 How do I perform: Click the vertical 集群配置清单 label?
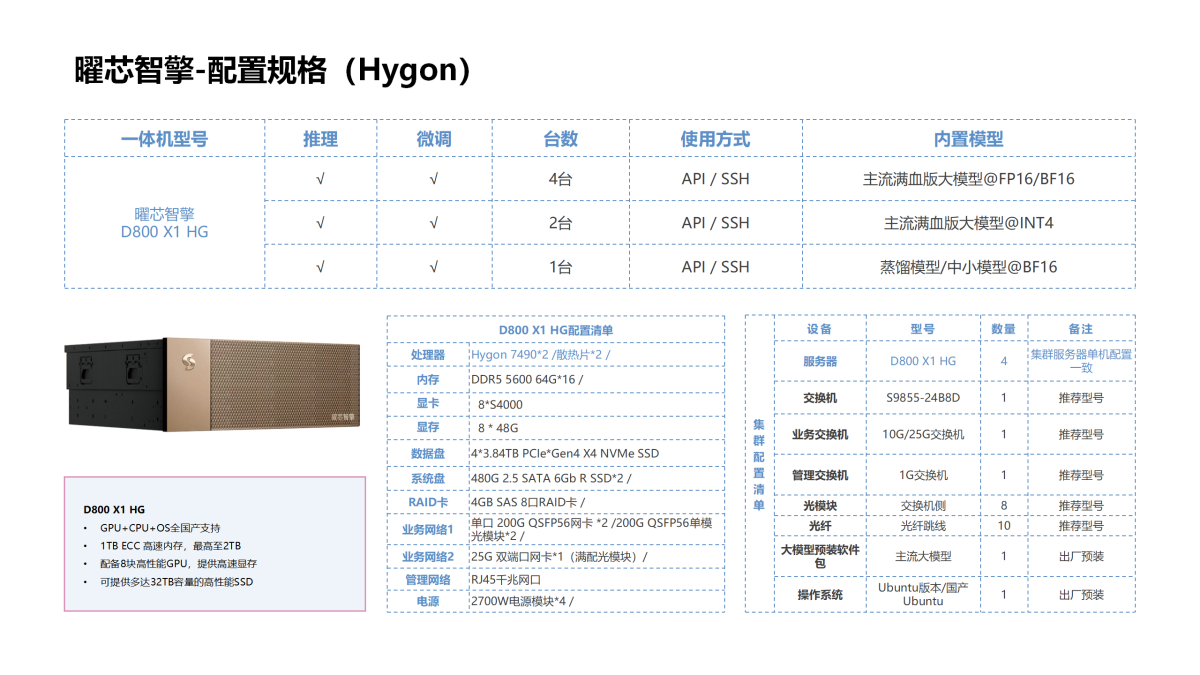pos(759,464)
